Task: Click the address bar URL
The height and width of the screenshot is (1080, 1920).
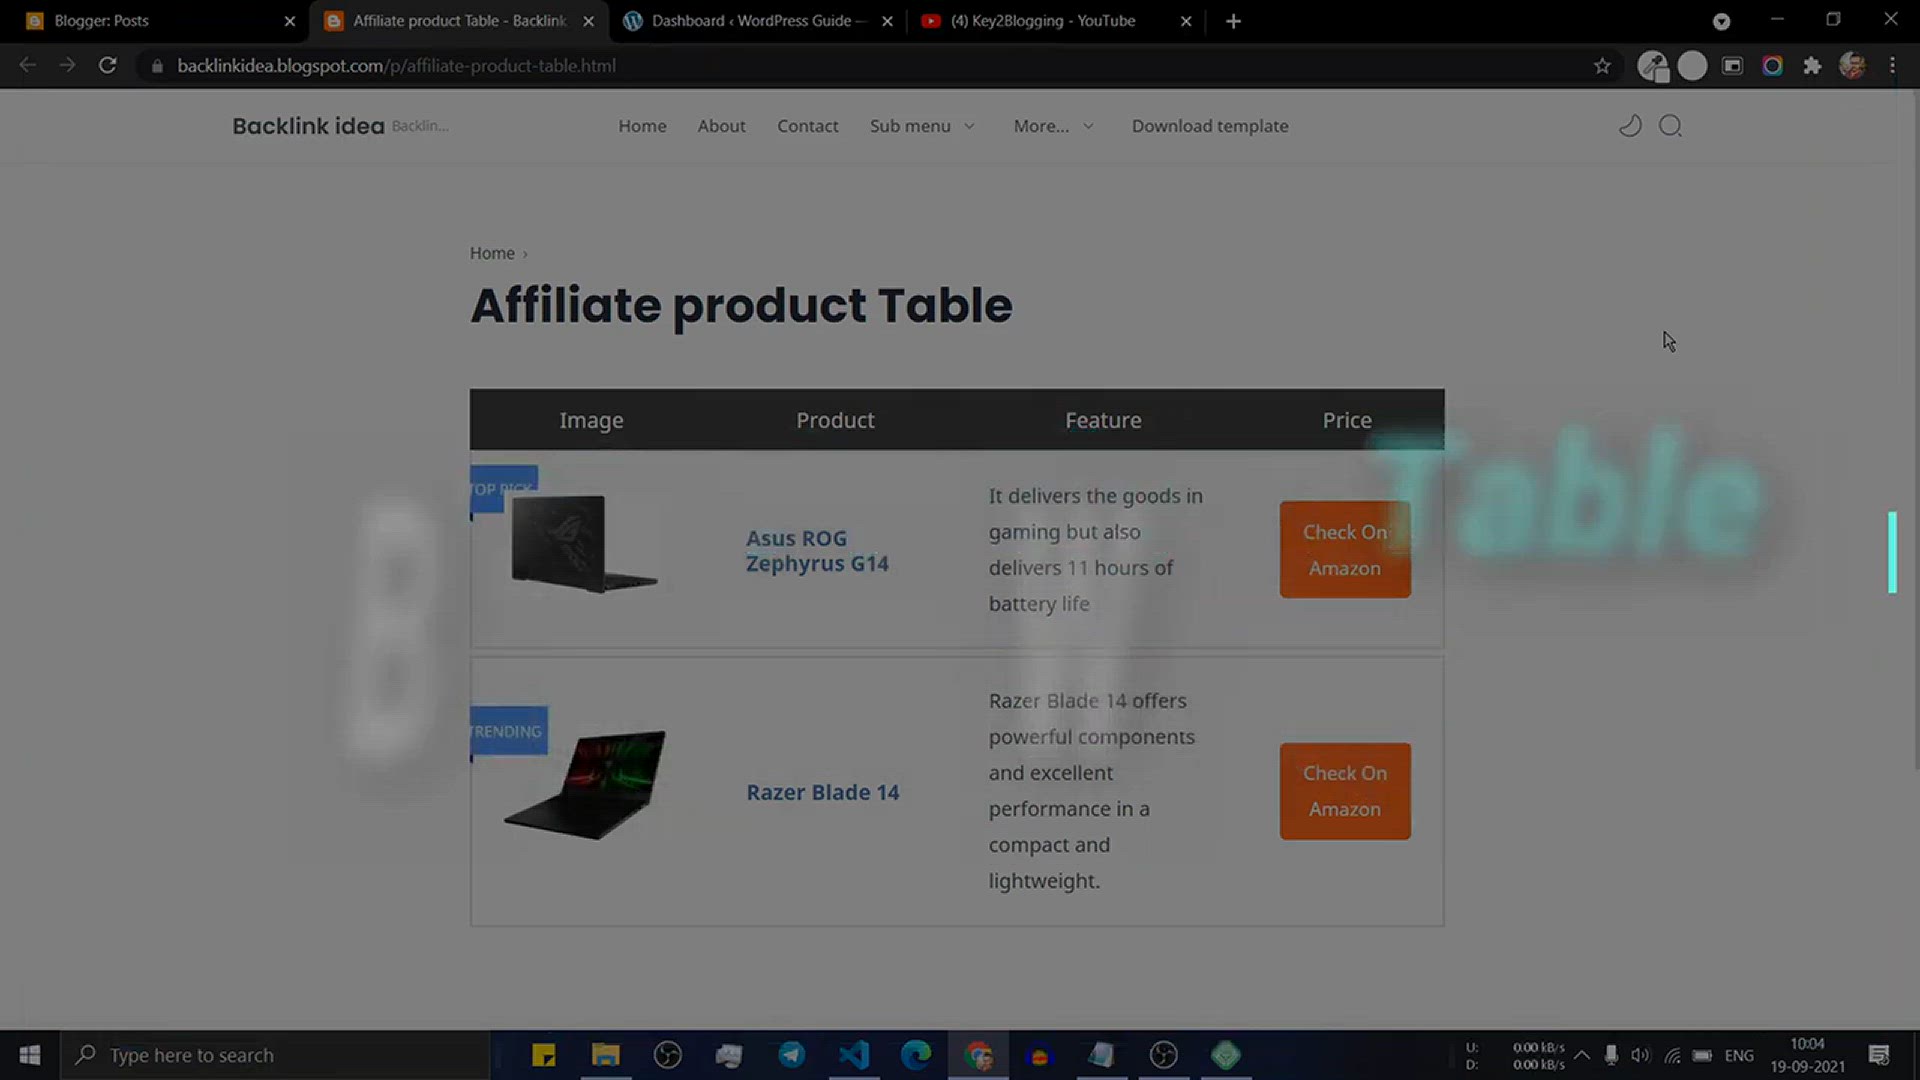Action: click(396, 66)
